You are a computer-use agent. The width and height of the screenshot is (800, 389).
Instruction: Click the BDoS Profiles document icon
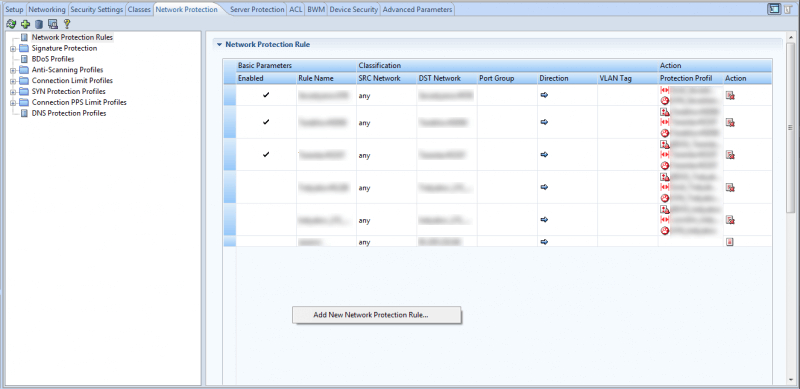pyautogui.click(x=24, y=59)
